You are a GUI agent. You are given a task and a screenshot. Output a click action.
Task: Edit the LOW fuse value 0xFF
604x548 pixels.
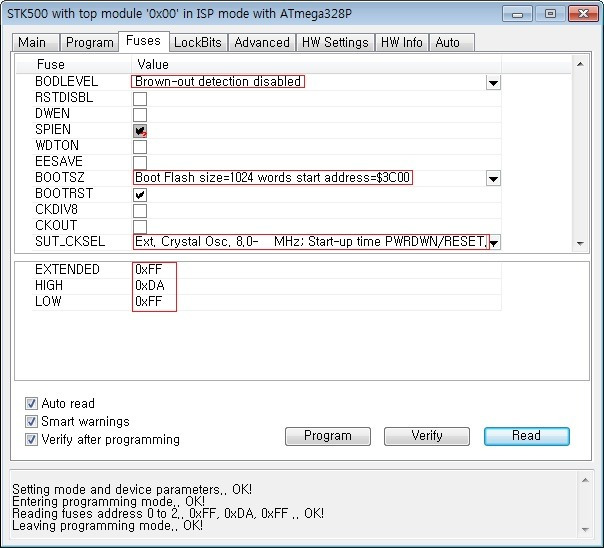coord(149,301)
